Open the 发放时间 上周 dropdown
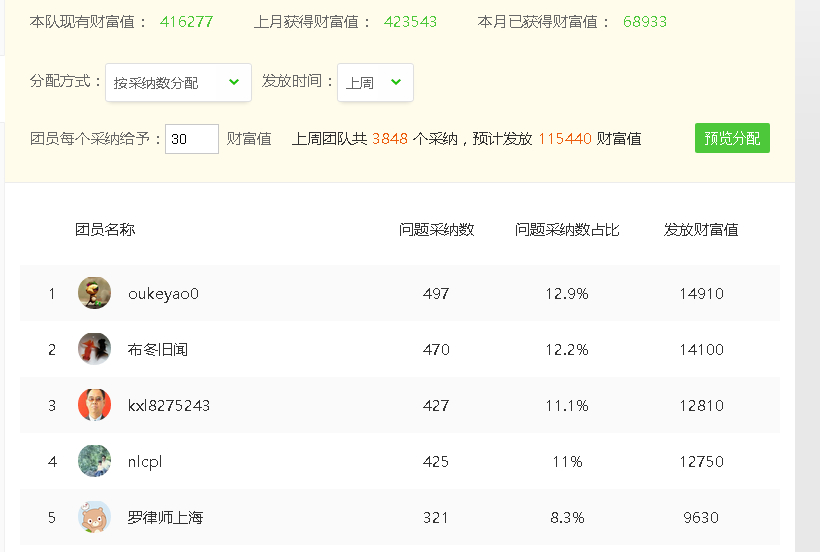This screenshot has height=552, width=820. coord(375,83)
